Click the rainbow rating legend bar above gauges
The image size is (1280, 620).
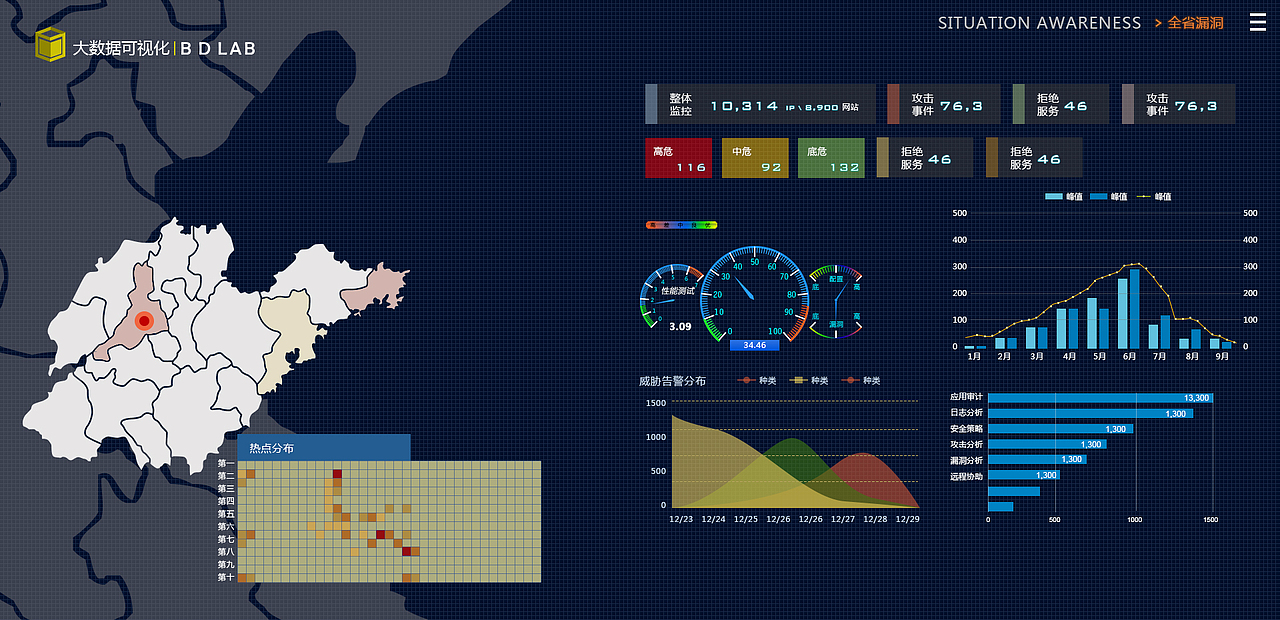click(681, 225)
